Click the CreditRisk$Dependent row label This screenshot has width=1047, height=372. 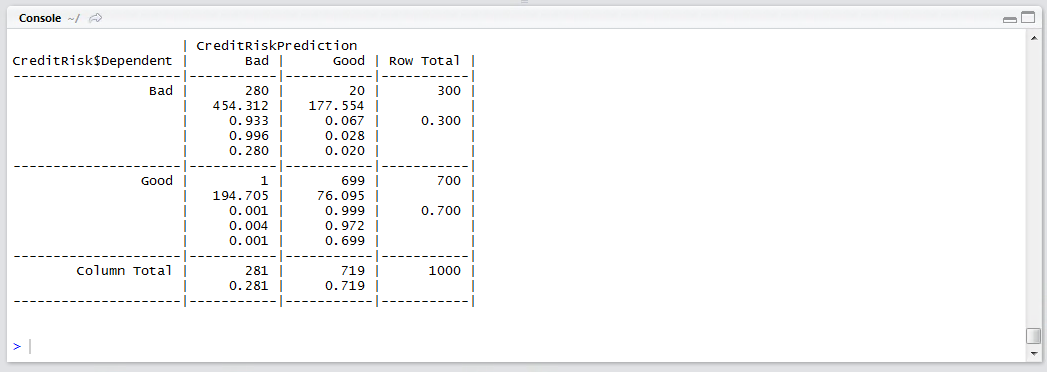92,61
